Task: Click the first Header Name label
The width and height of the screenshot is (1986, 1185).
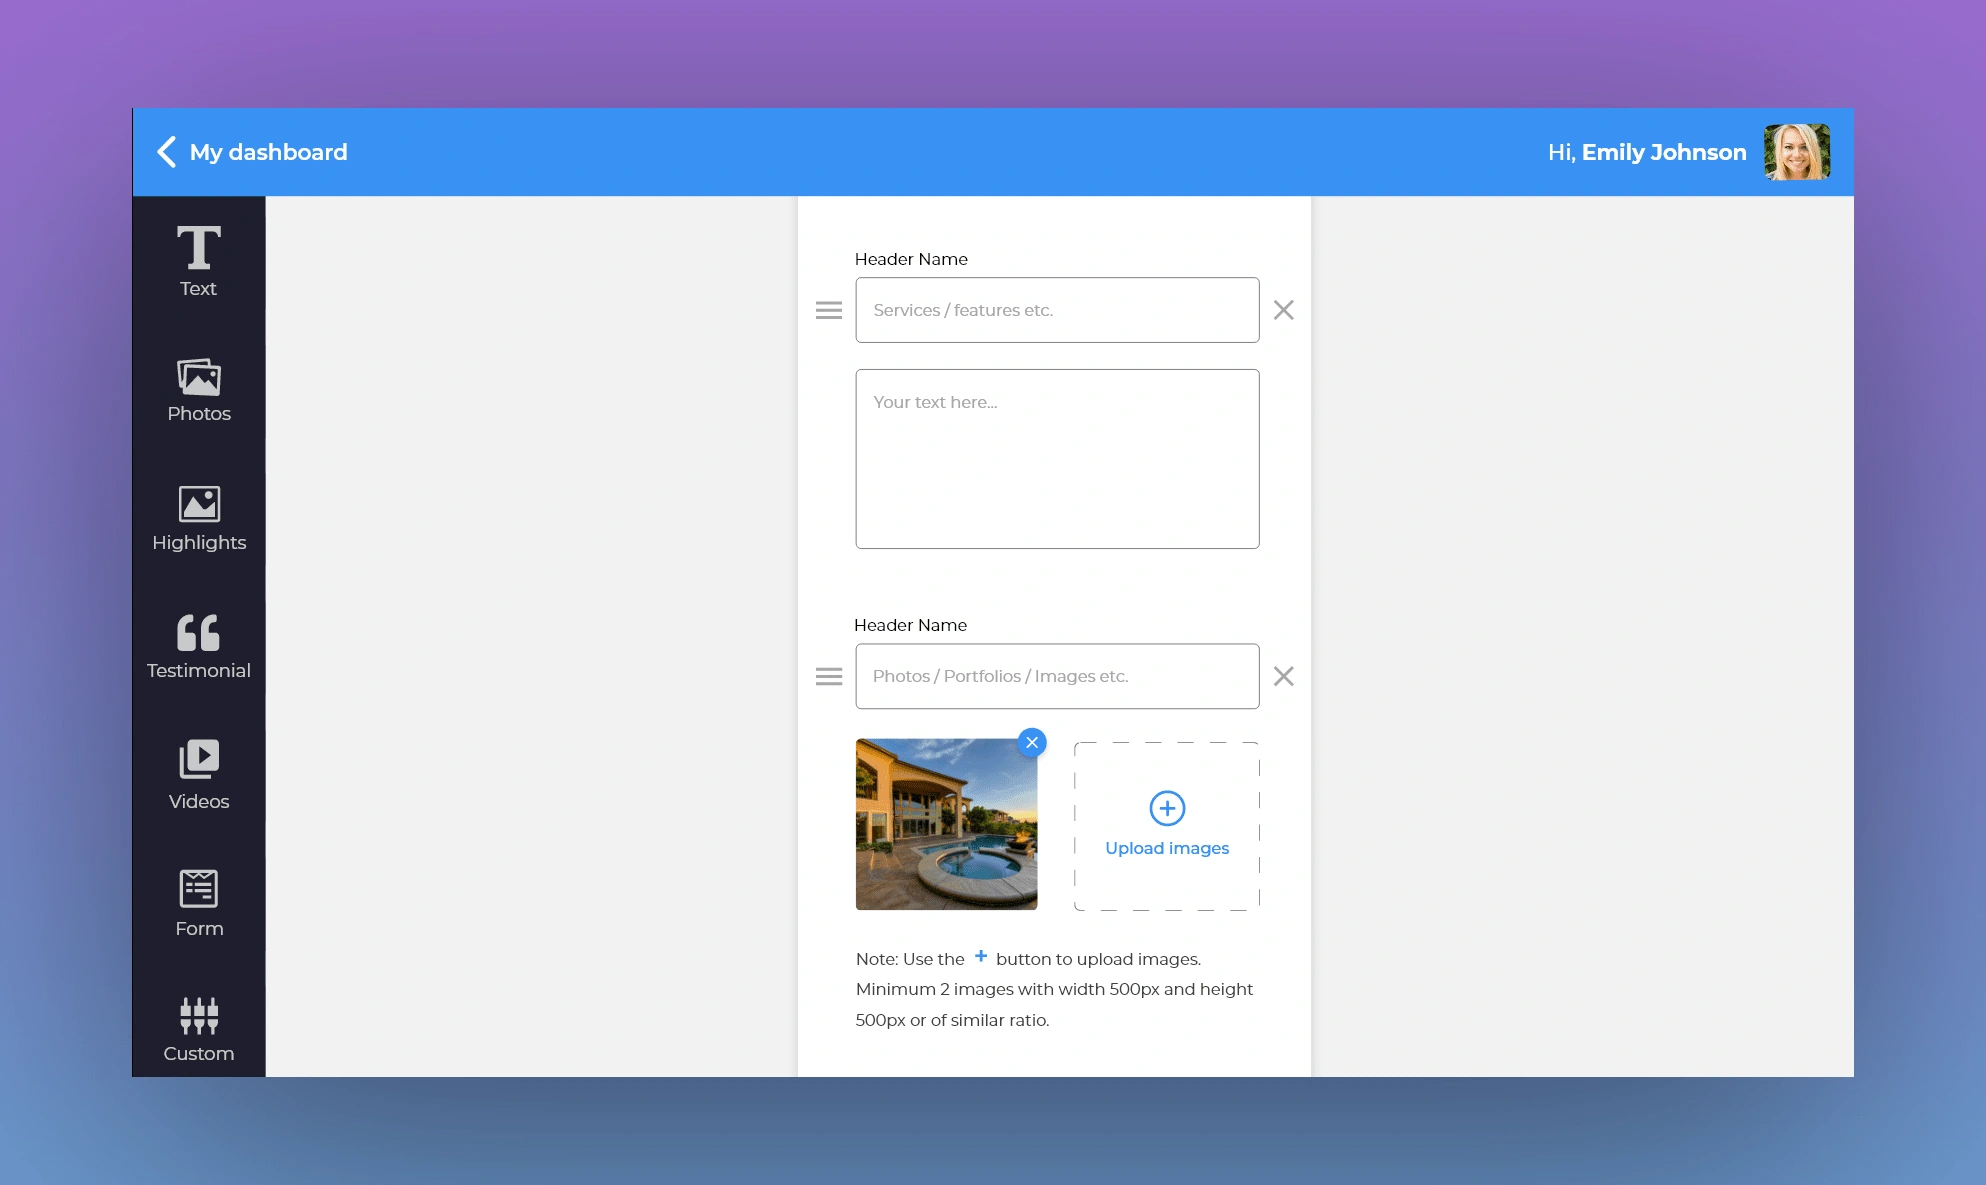Action: [x=911, y=259]
